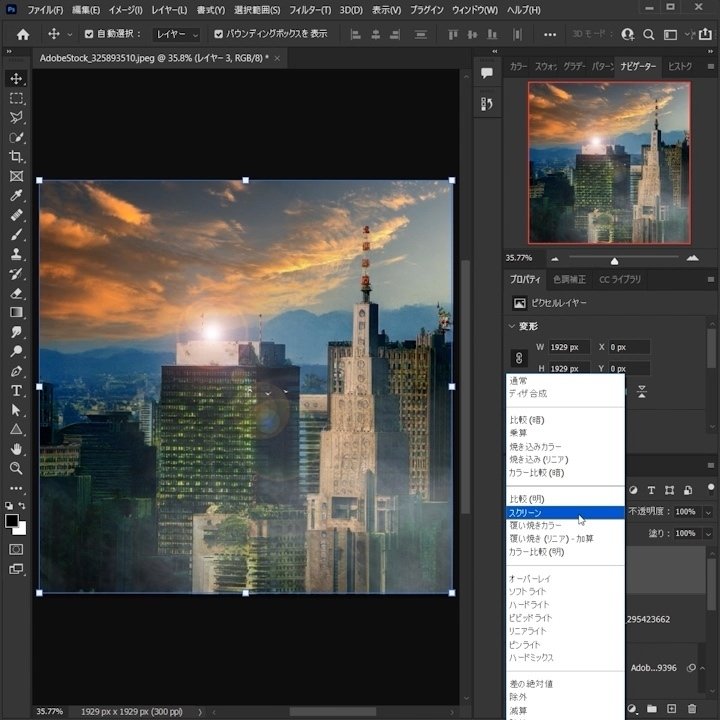
Task: Select the Zoom tool
Action: pos(16,468)
